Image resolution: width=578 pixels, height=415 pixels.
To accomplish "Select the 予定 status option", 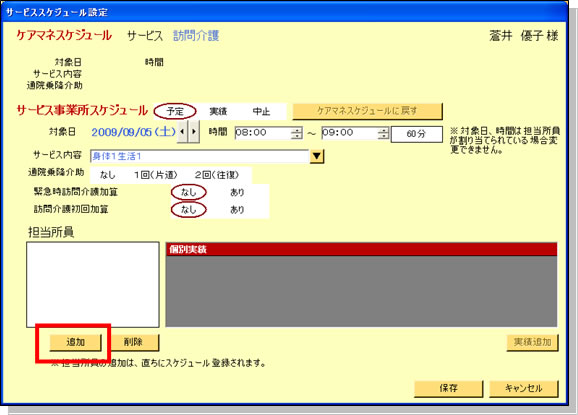I will coord(175,111).
